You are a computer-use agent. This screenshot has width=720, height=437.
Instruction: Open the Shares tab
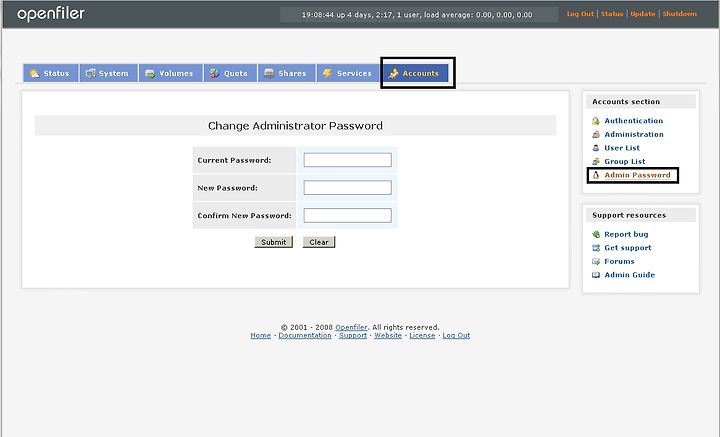coord(287,73)
